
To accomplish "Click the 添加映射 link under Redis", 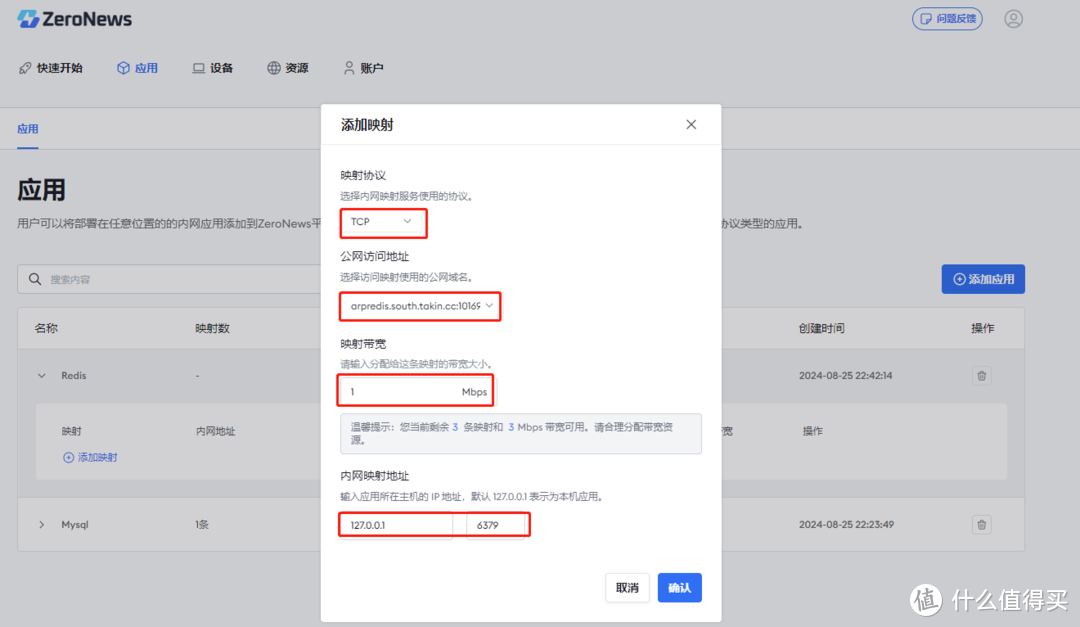I will (x=90, y=457).
